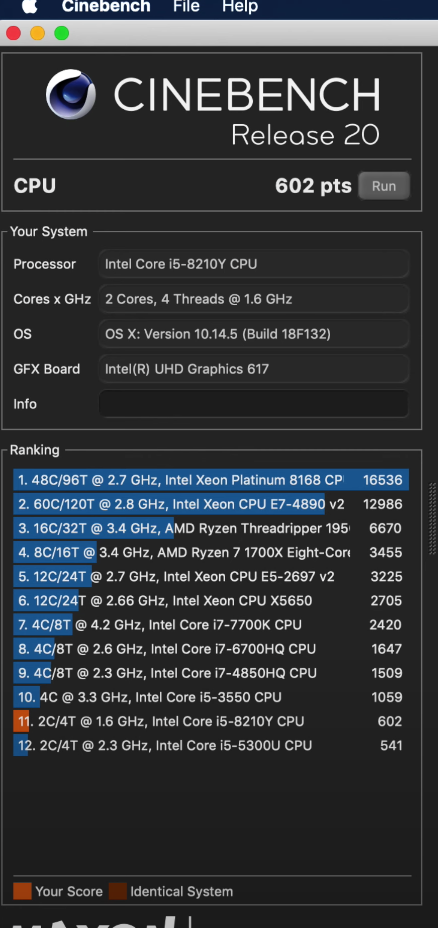Open the Cinebench application menu
Viewport: 438px width, 928px height.
[106, 7]
